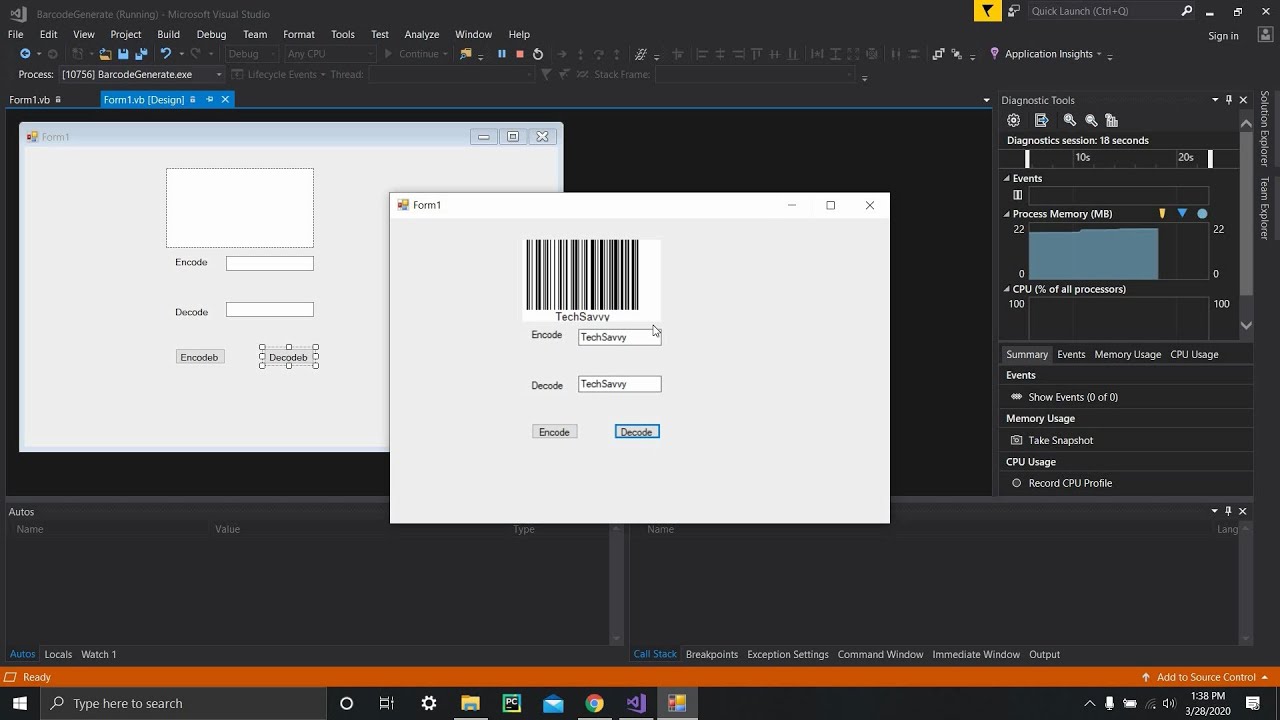Click the Save All toolbar icon
The height and width of the screenshot is (720, 1280).
[x=141, y=54]
